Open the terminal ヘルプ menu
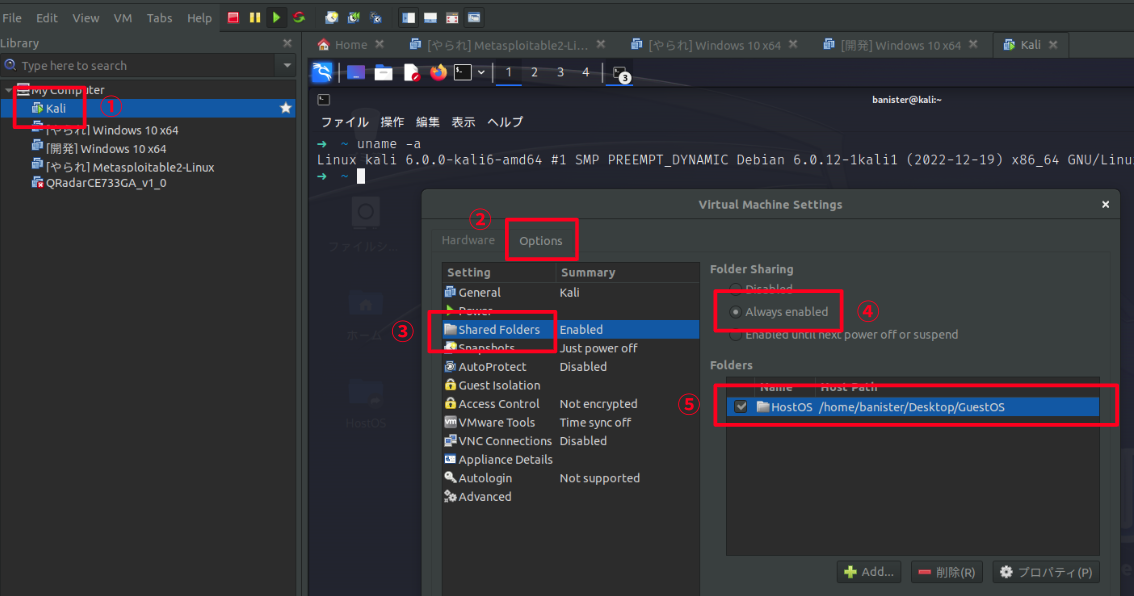 pyautogui.click(x=505, y=122)
